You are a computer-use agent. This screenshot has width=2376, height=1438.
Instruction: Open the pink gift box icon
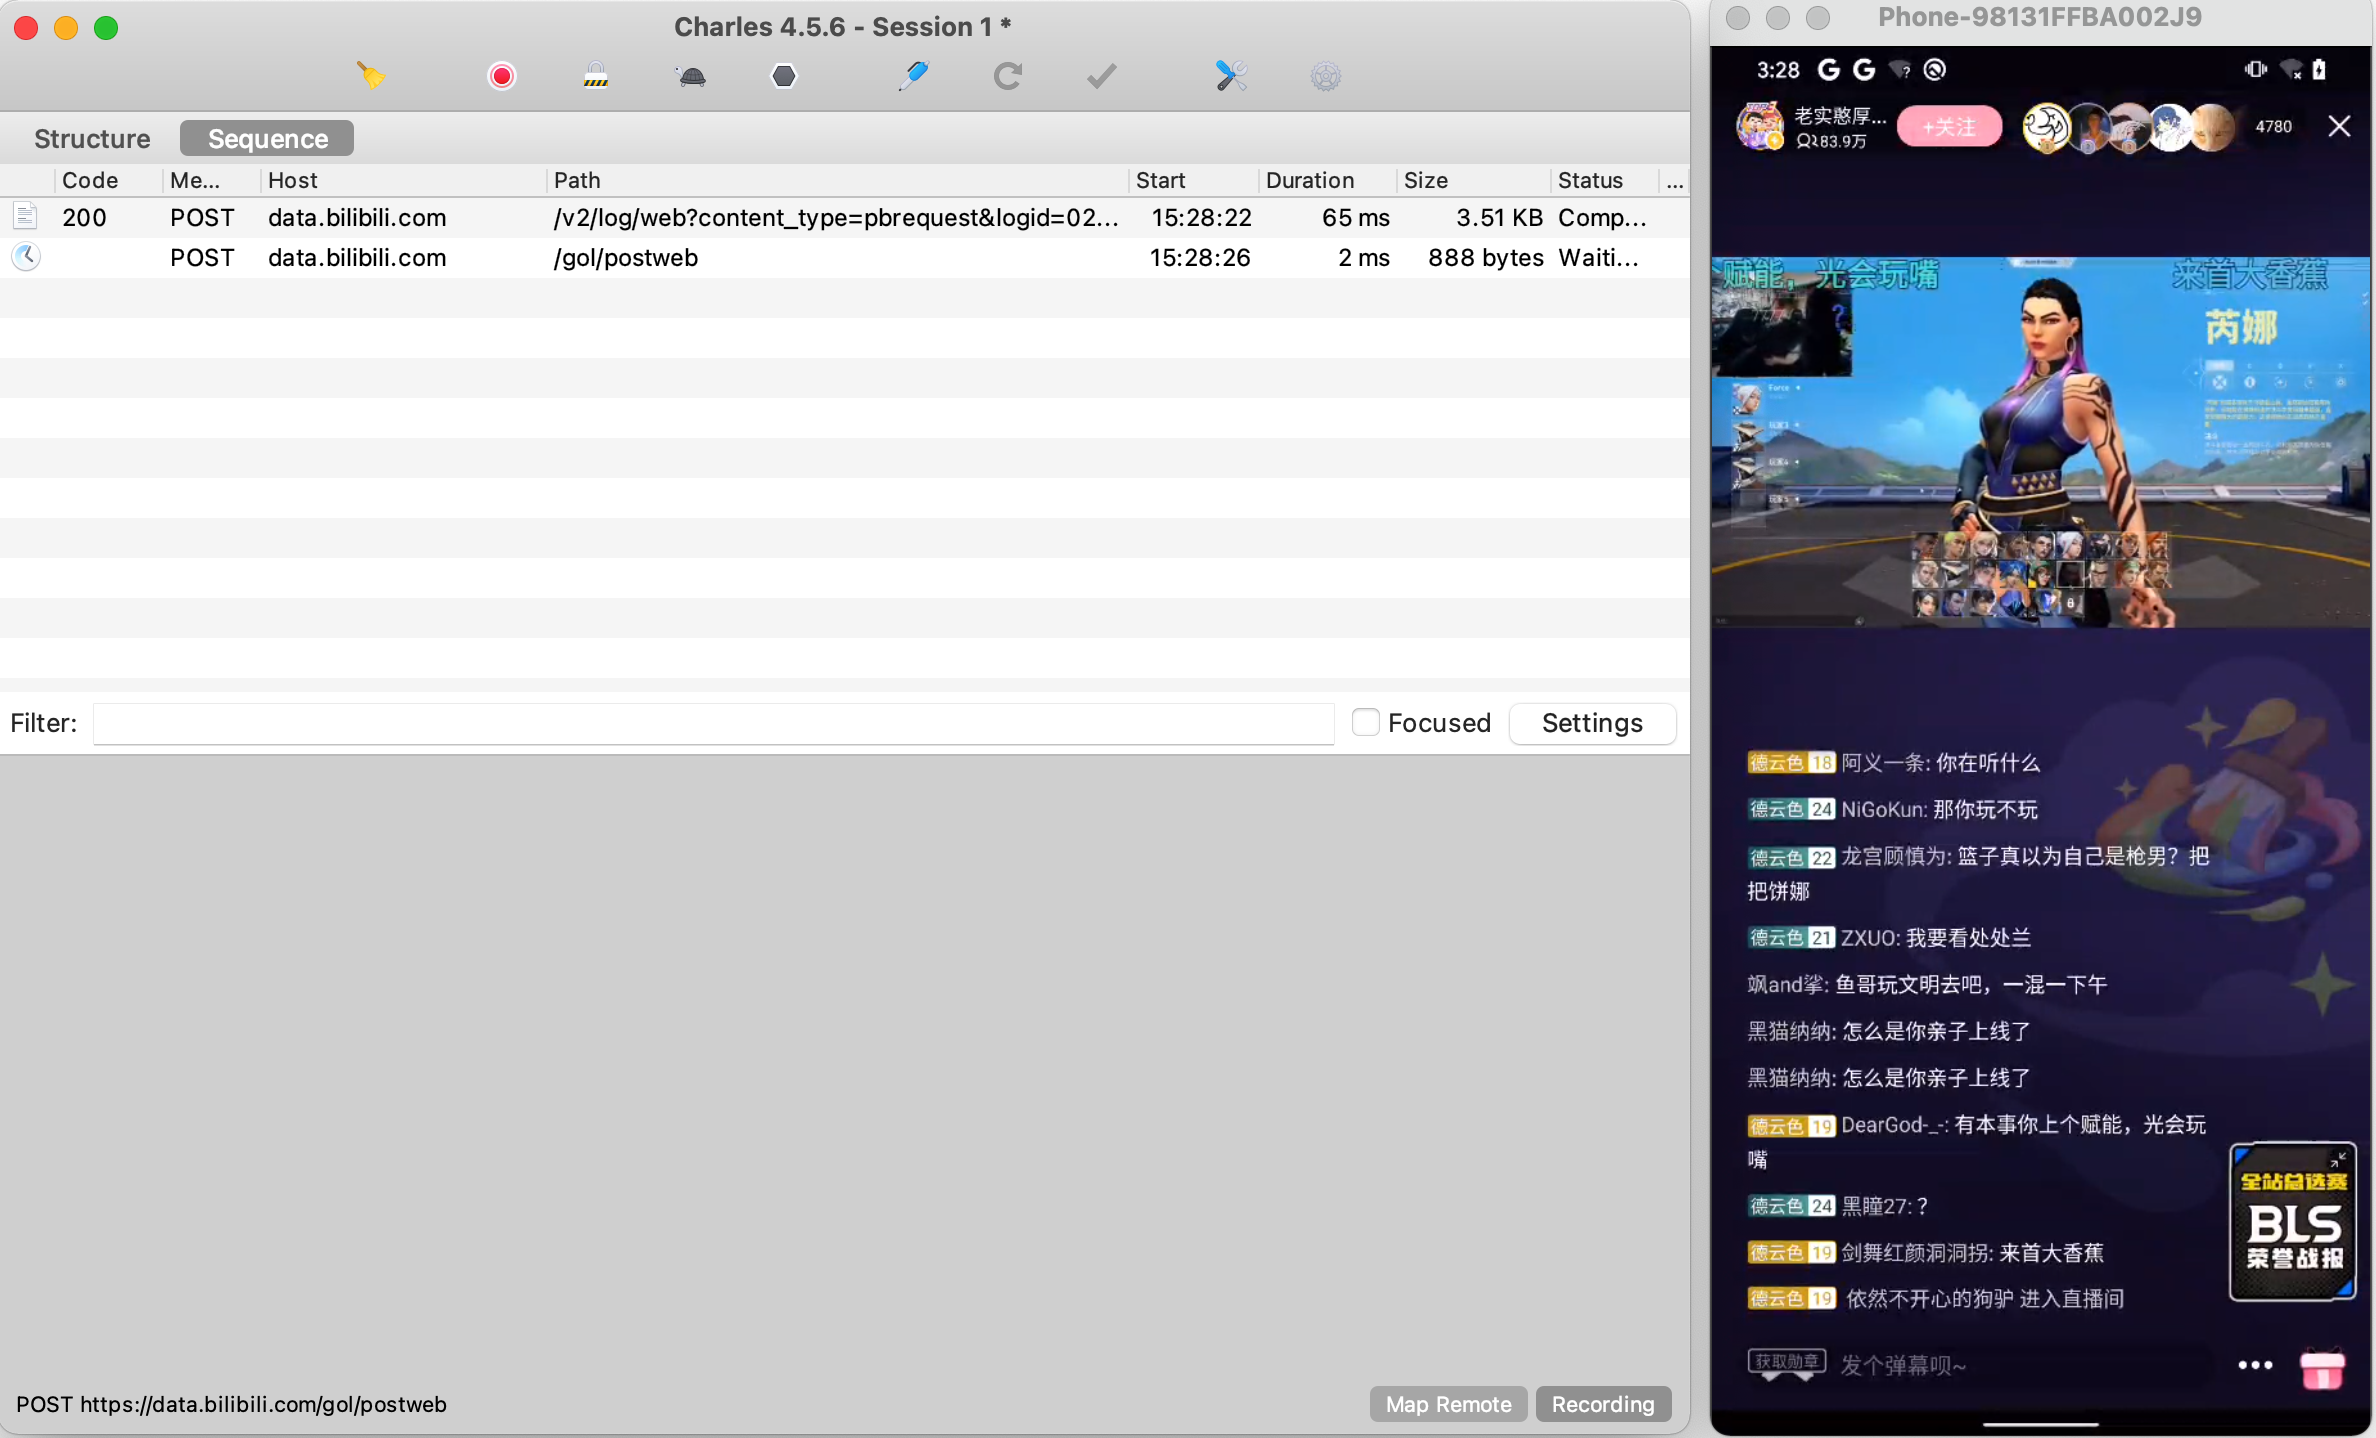pos(2322,1369)
